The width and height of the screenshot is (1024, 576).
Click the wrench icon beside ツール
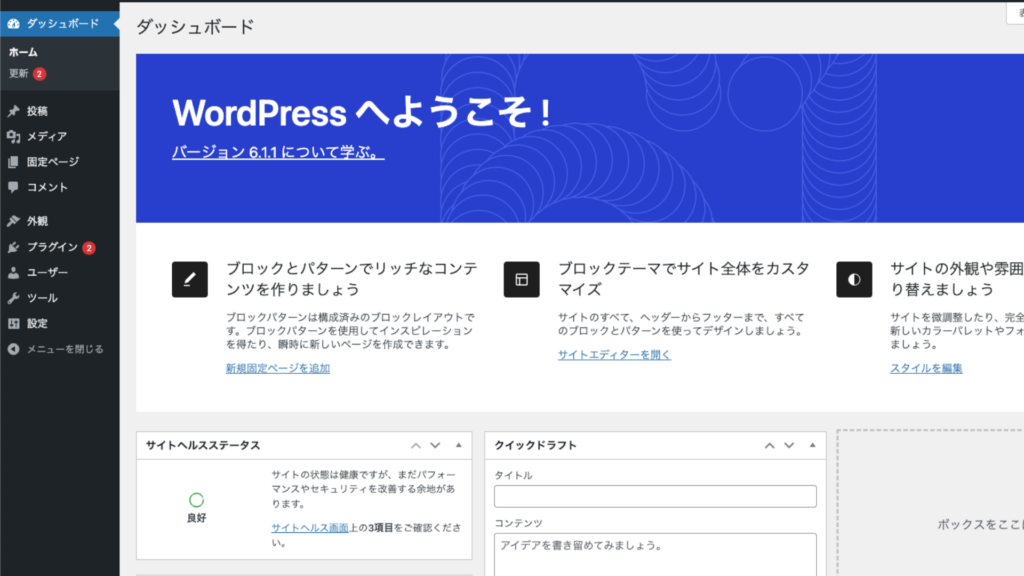click(x=13, y=298)
